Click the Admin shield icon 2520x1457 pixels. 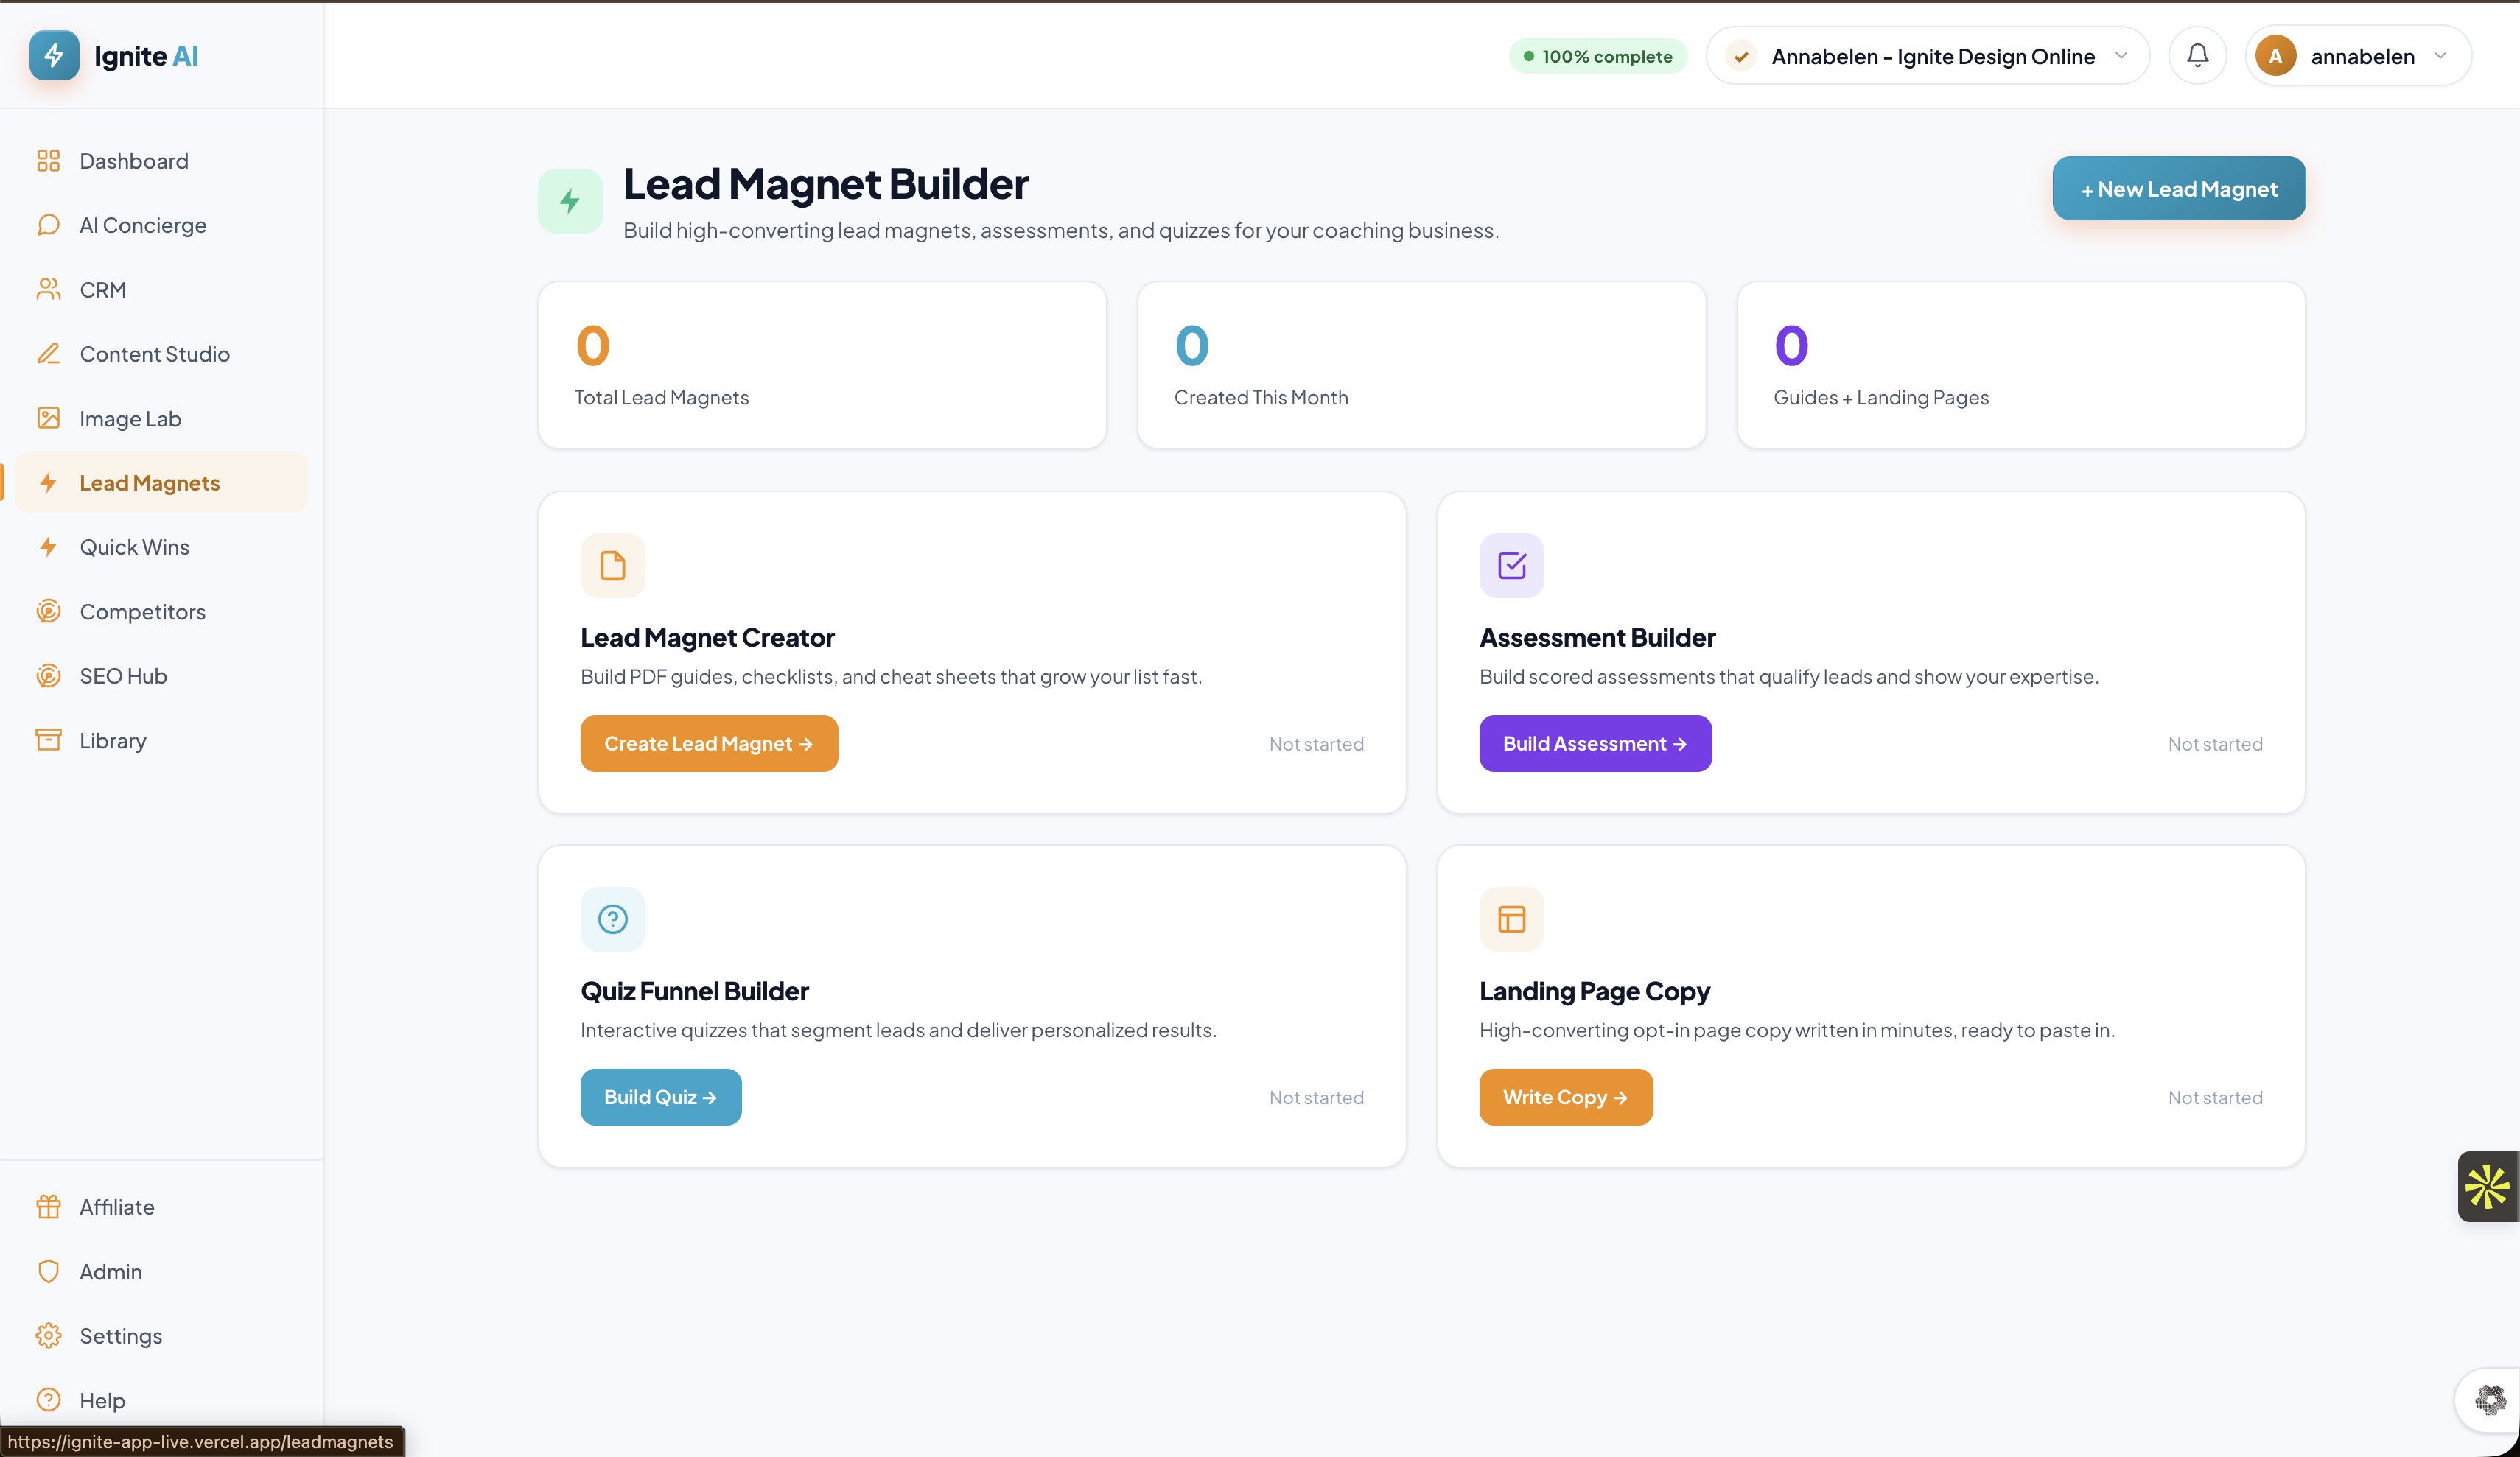48,1272
